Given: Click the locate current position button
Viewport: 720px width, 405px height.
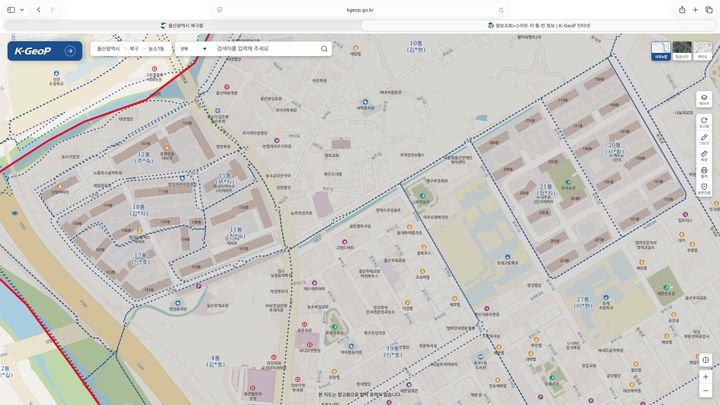Looking at the screenshot, I should (x=706, y=360).
